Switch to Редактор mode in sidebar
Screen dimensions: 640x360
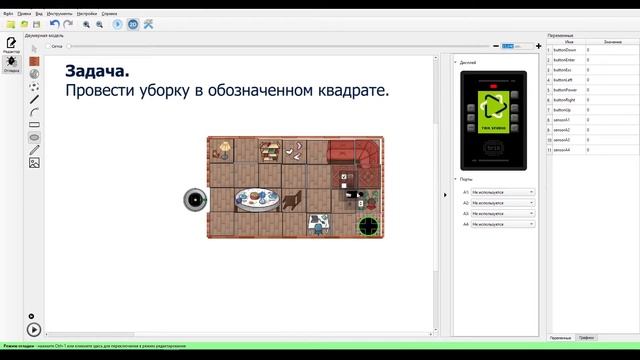(x=11, y=45)
